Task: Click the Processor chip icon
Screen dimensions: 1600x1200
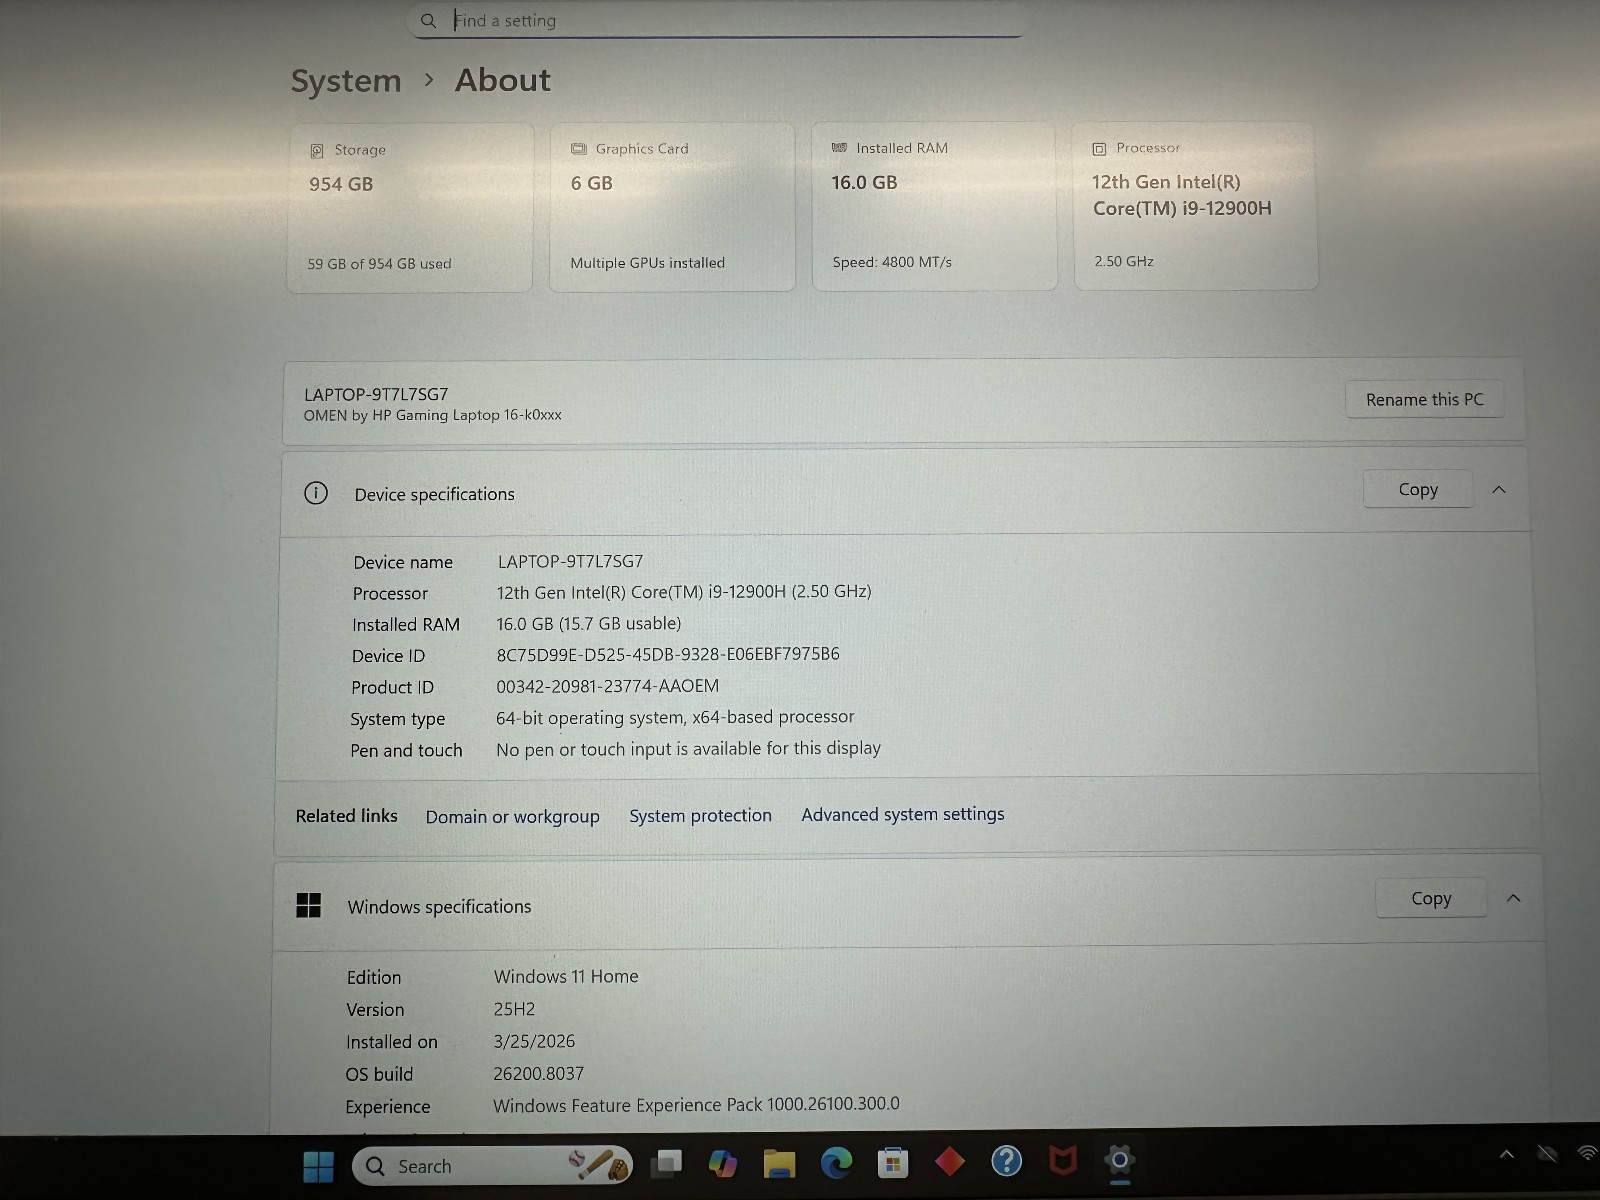Action: [1099, 148]
